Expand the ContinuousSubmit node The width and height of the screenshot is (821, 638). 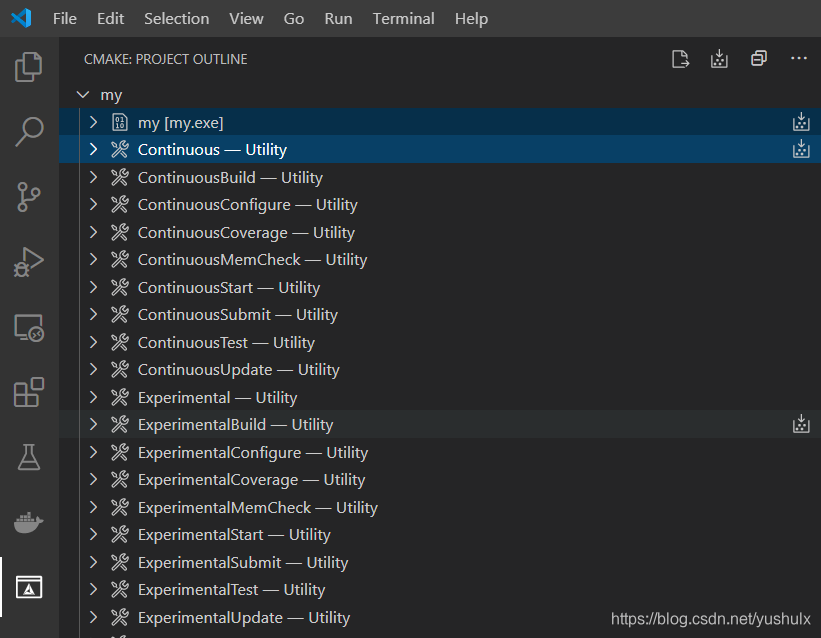point(93,315)
